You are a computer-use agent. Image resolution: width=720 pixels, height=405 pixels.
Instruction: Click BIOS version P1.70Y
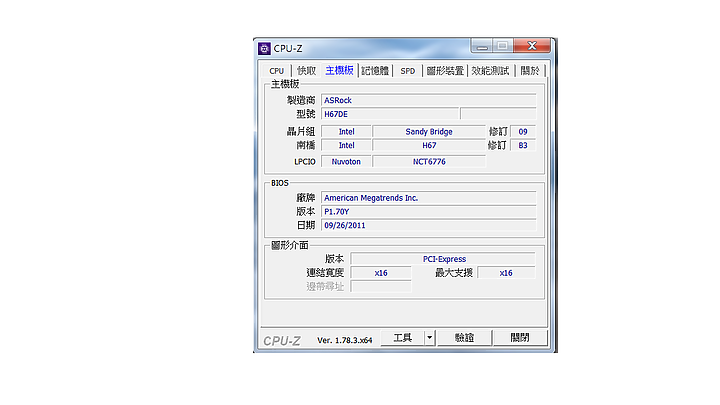[428, 212]
